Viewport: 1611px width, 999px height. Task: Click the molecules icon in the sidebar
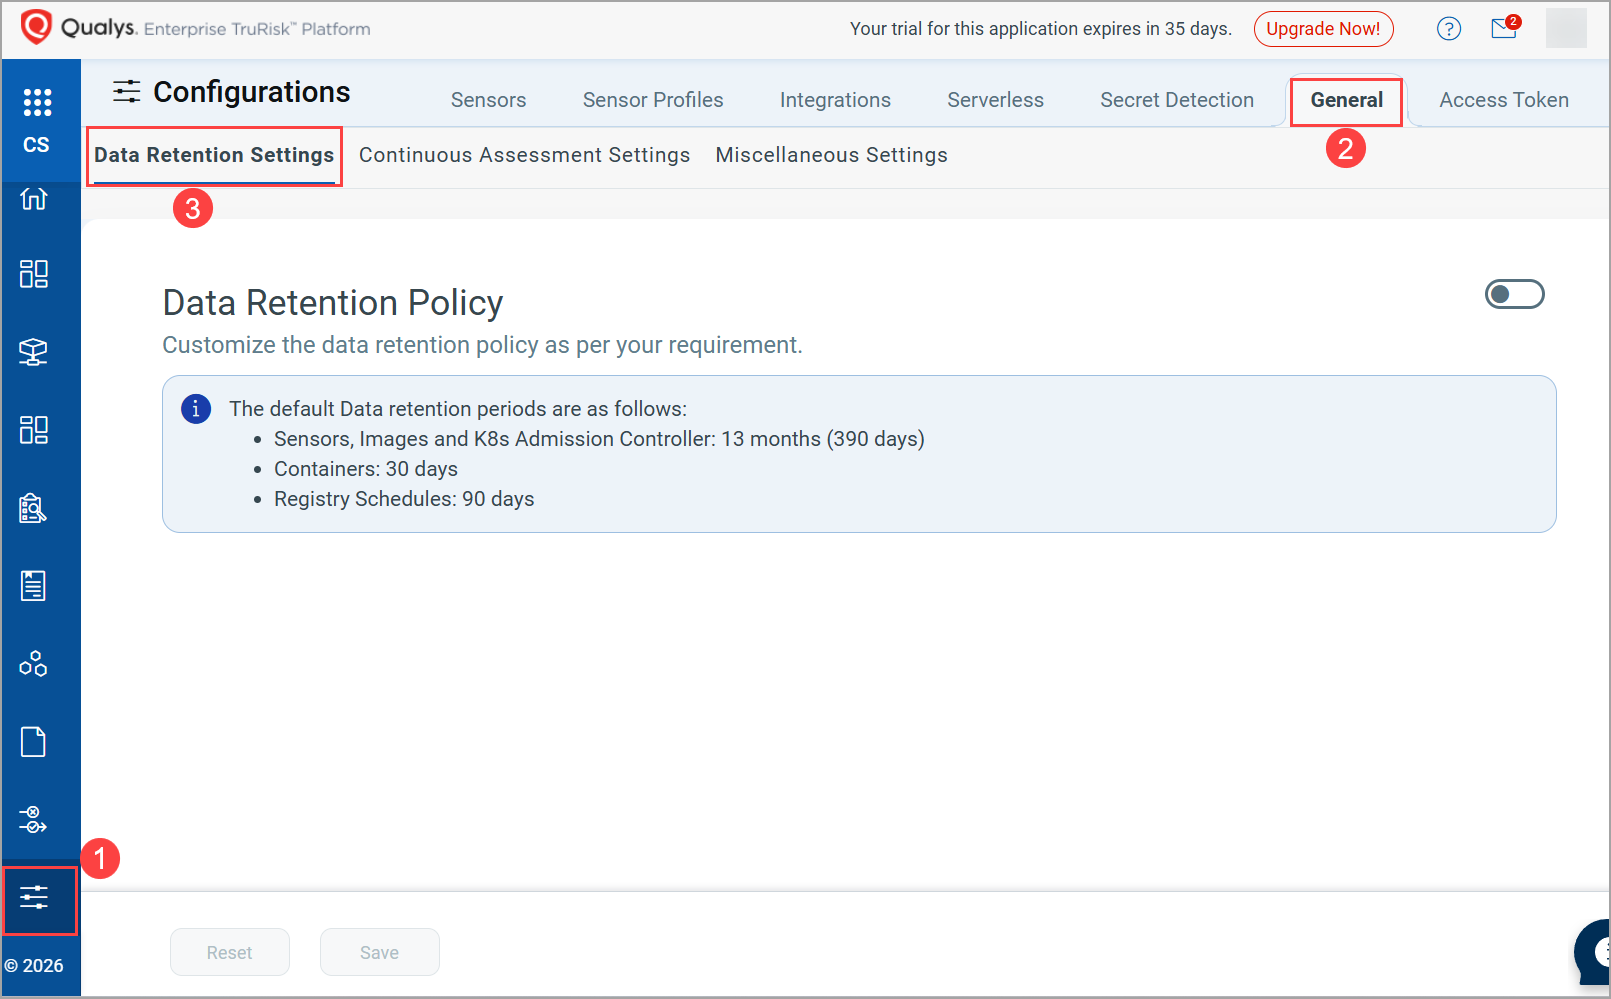33,662
